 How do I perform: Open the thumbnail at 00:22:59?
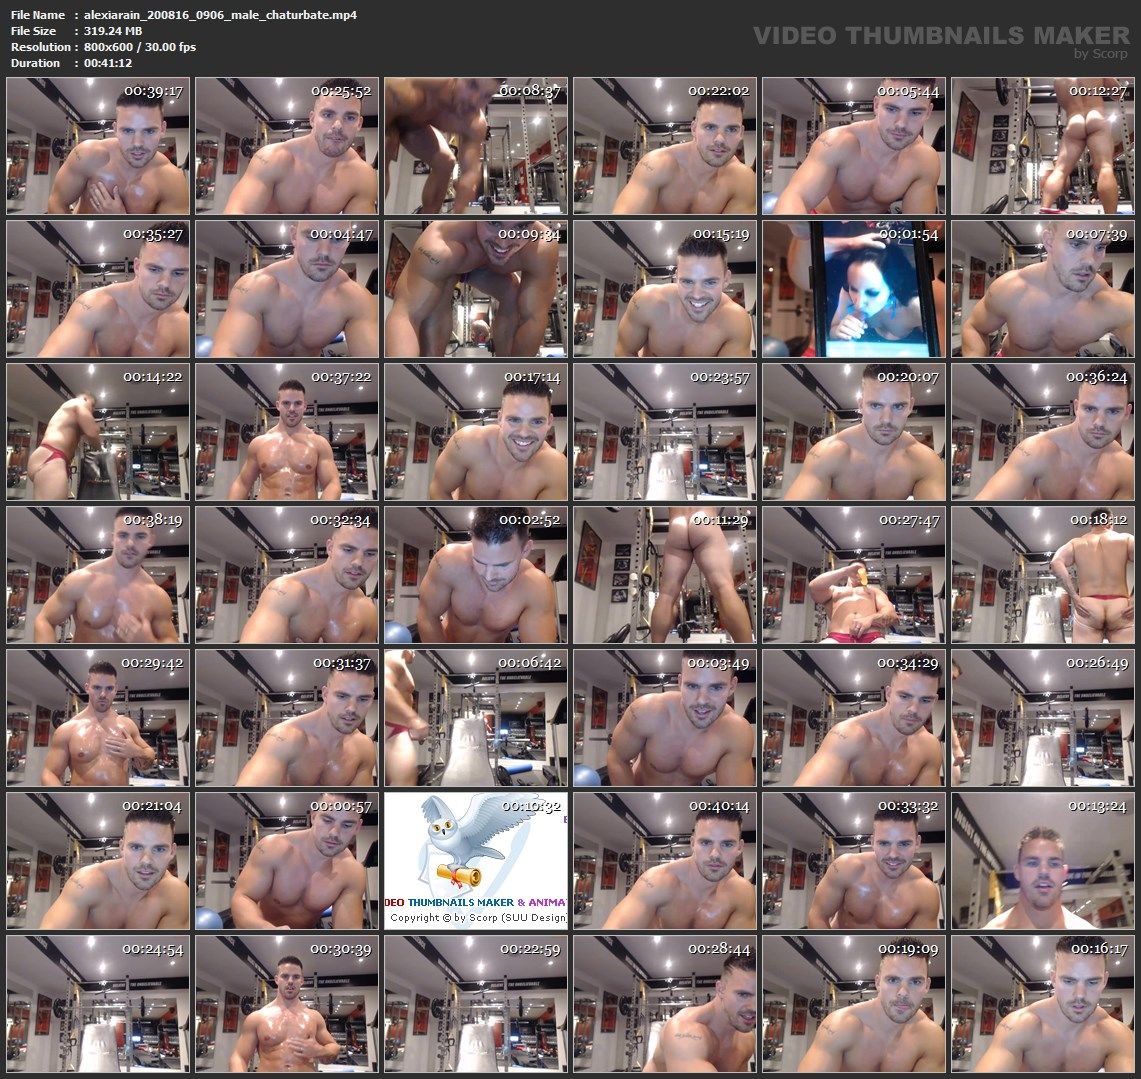coord(475,1004)
